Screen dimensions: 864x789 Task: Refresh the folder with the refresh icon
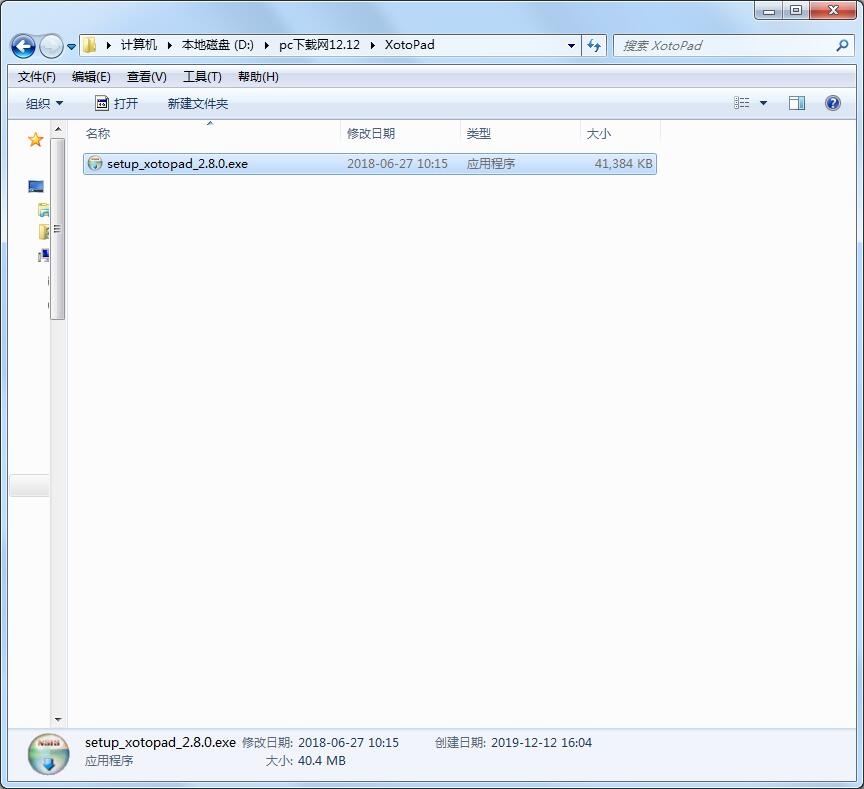pos(594,46)
